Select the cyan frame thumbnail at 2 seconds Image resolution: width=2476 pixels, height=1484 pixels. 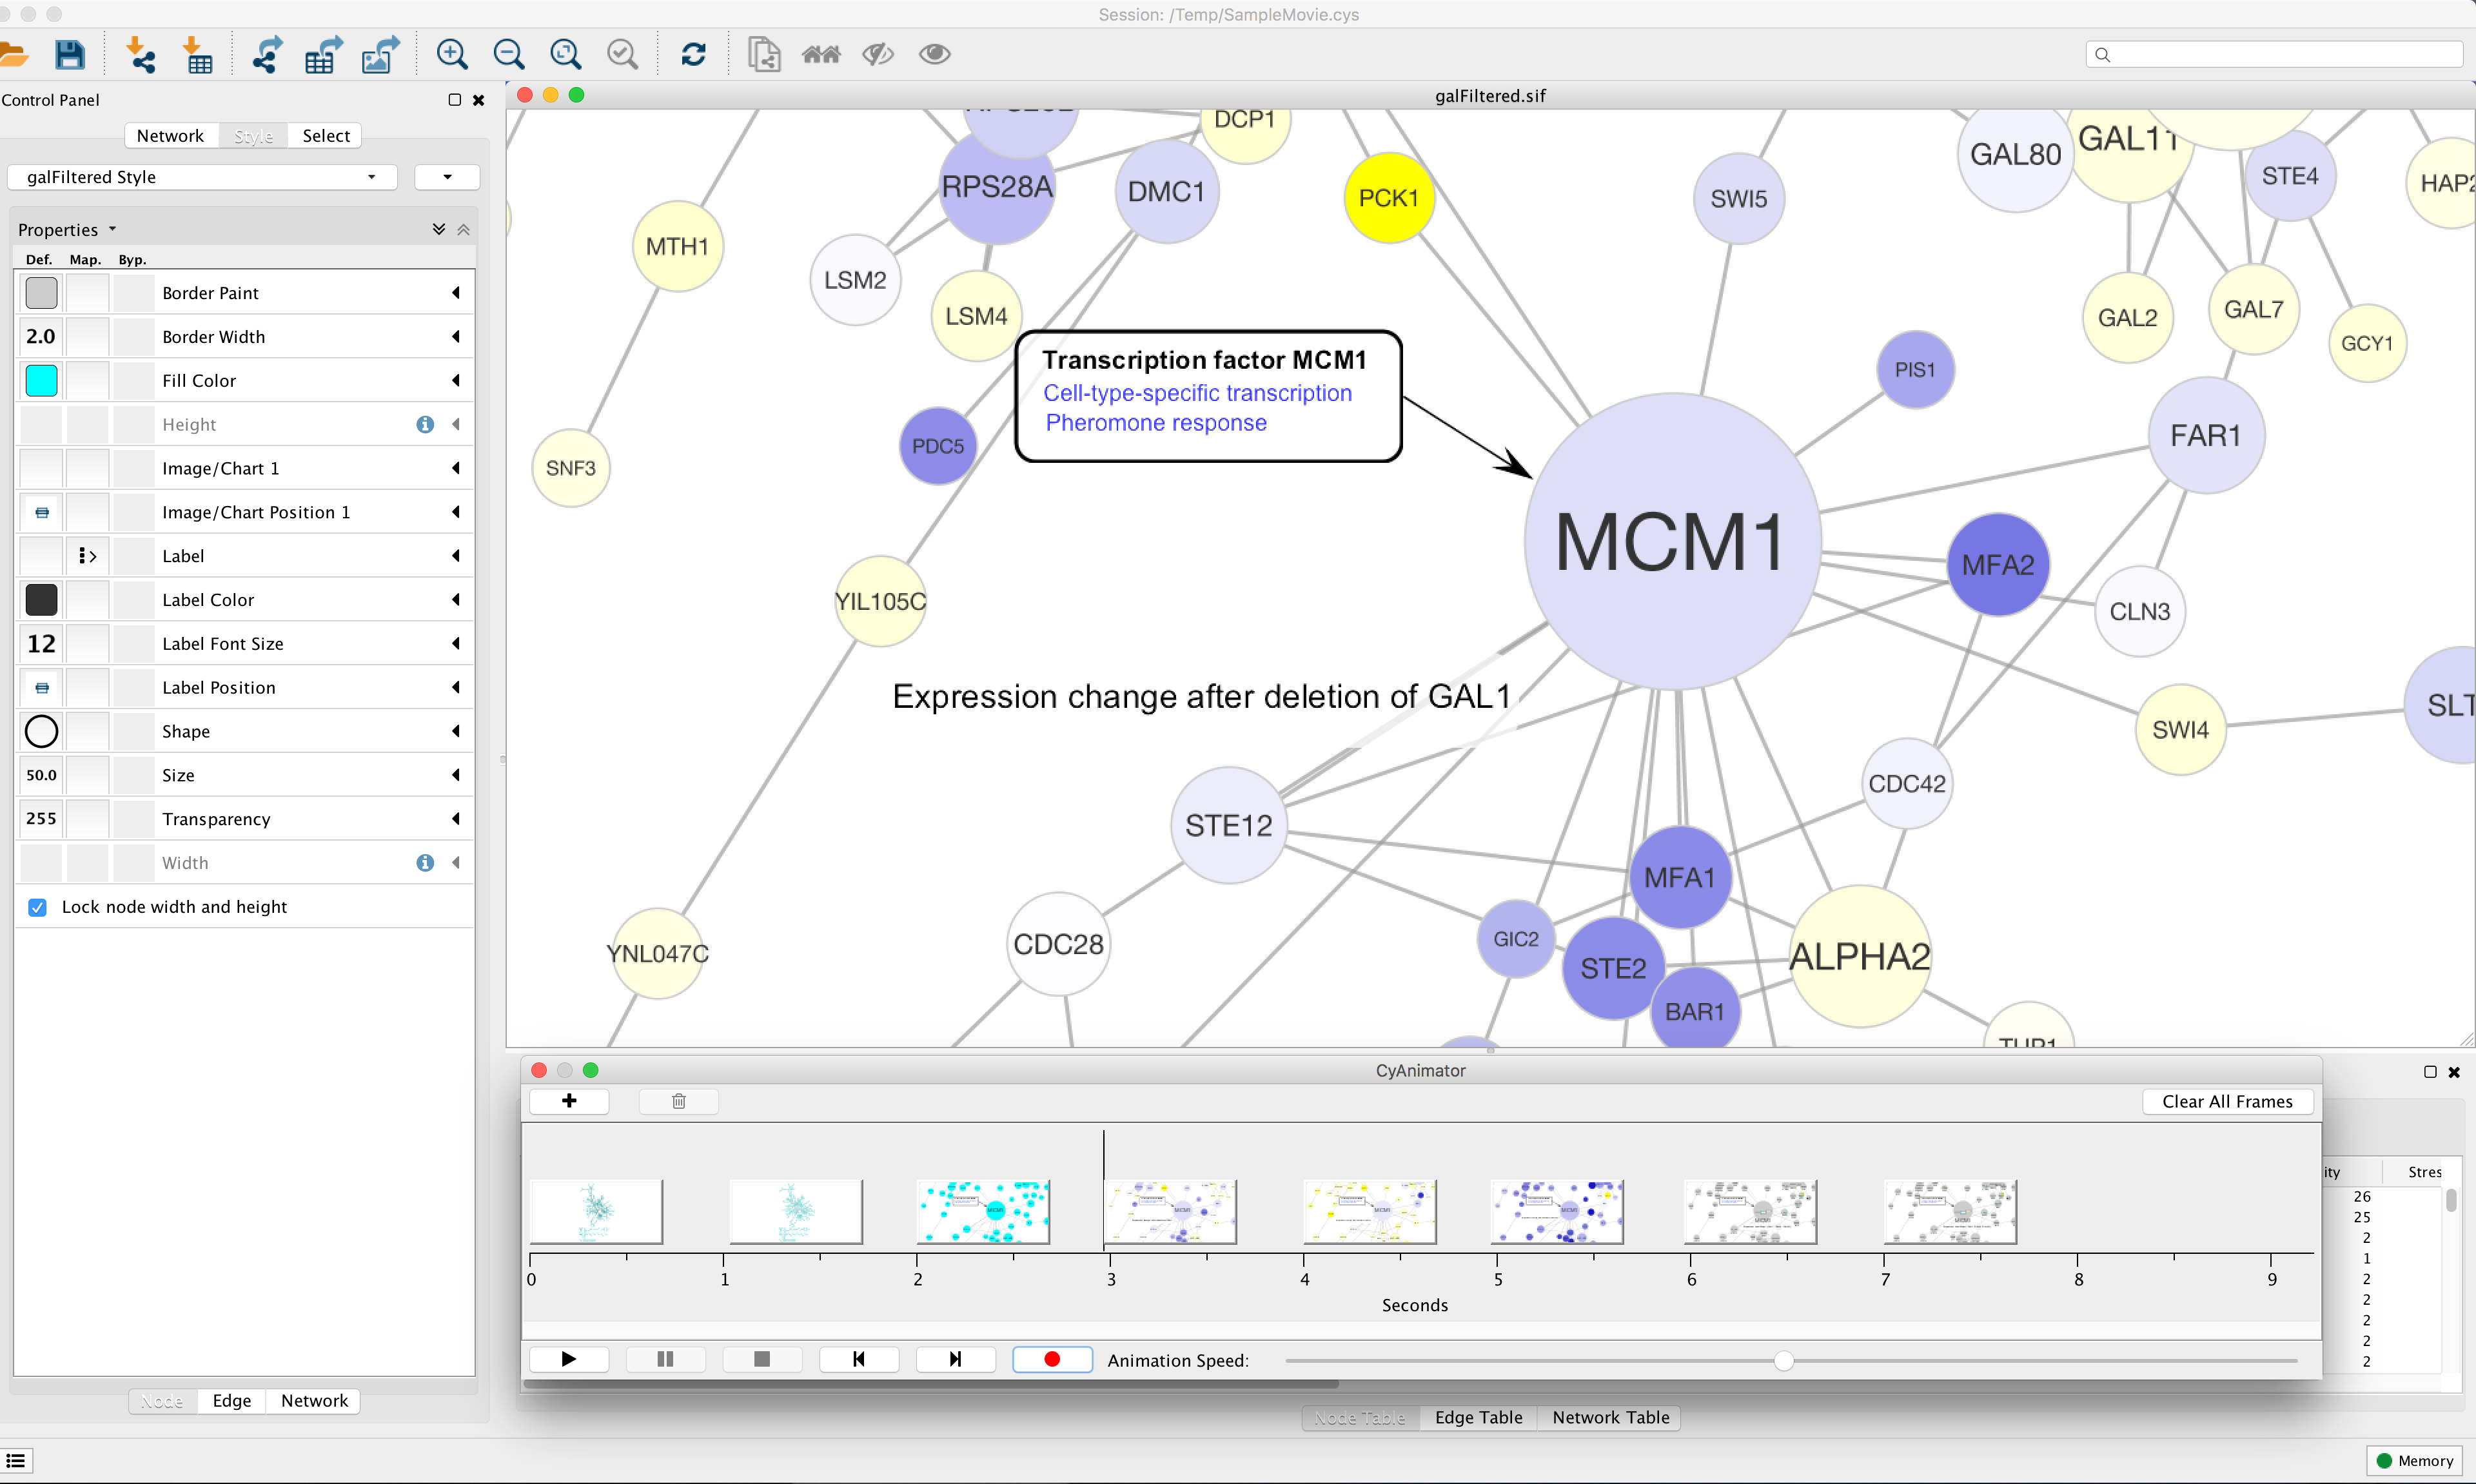pyautogui.click(x=983, y=1211)
